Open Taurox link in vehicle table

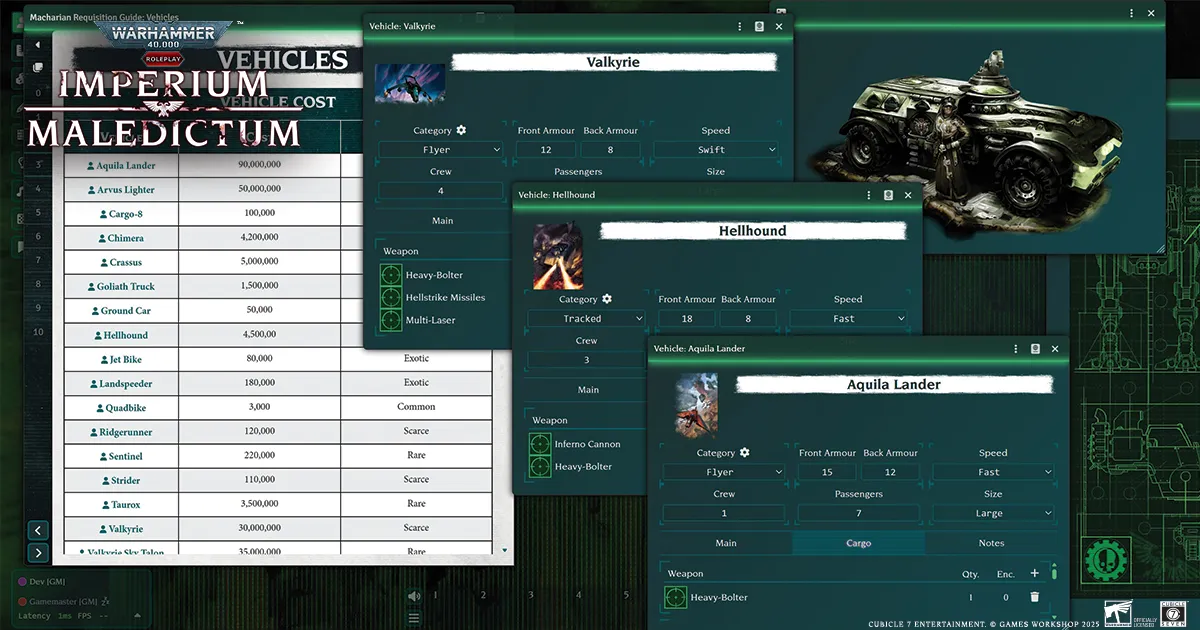coord(121,504)
